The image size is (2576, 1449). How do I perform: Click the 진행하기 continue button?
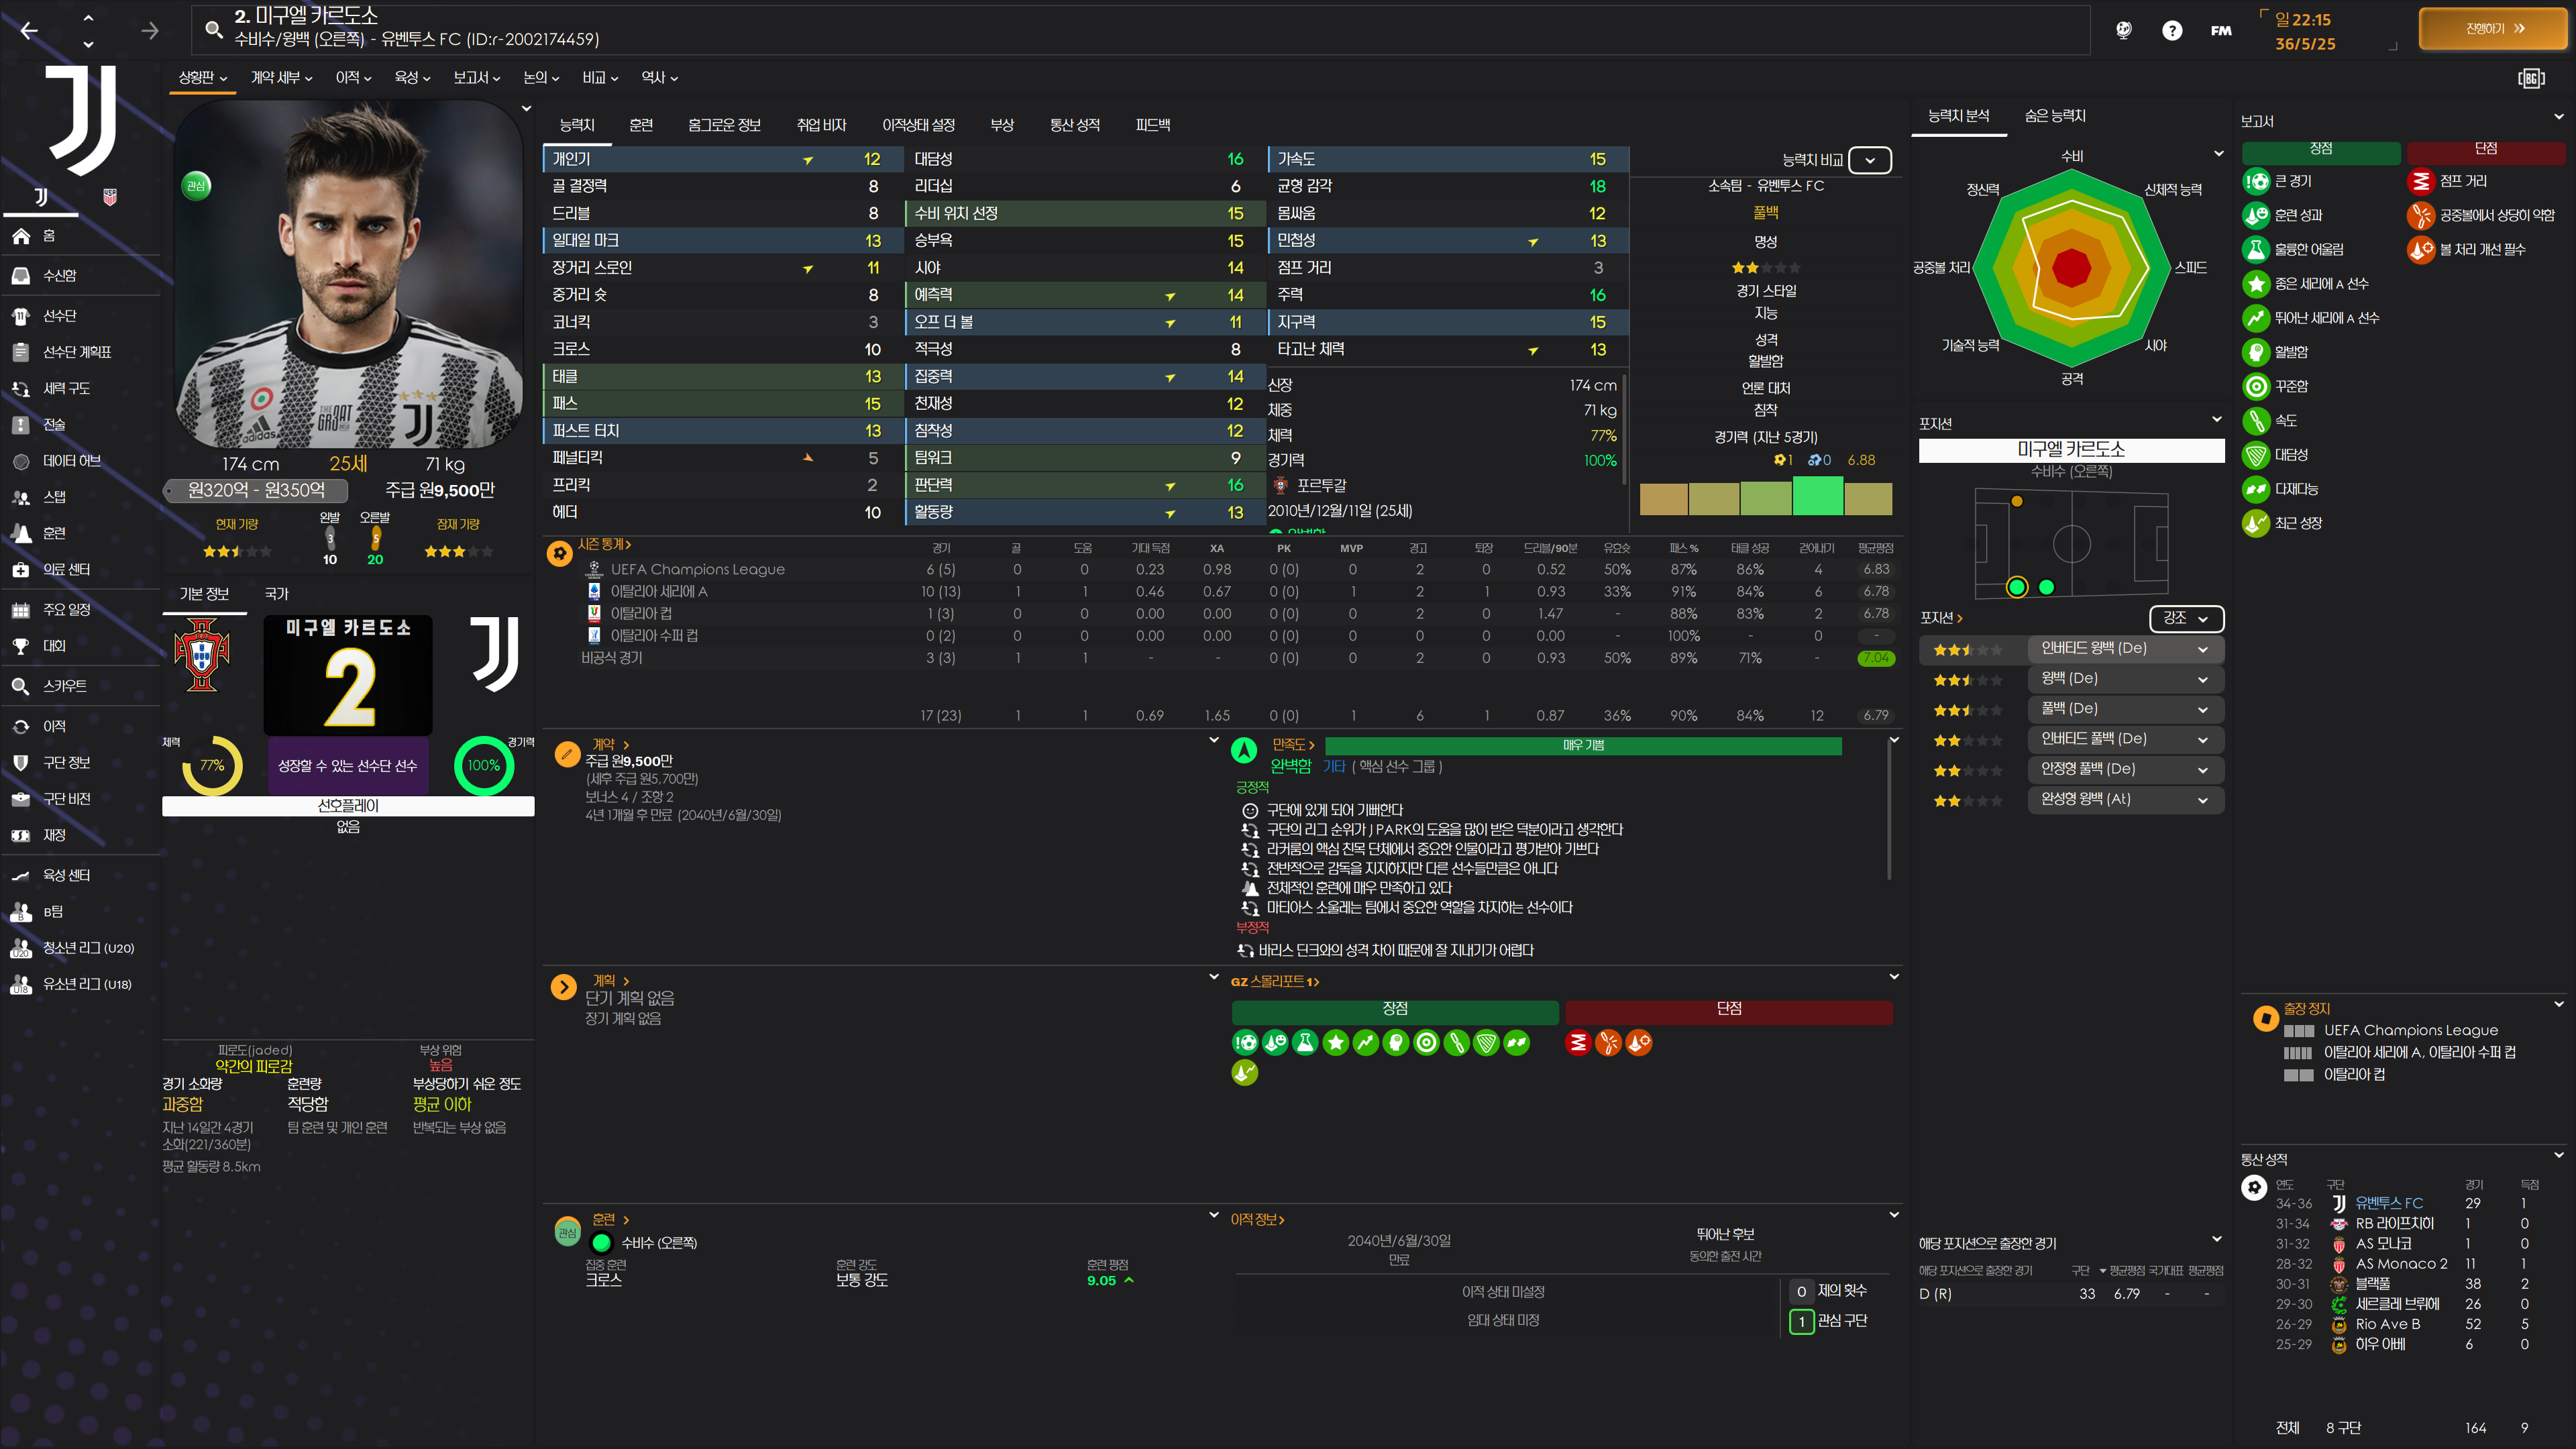[x=2493, y=29]
